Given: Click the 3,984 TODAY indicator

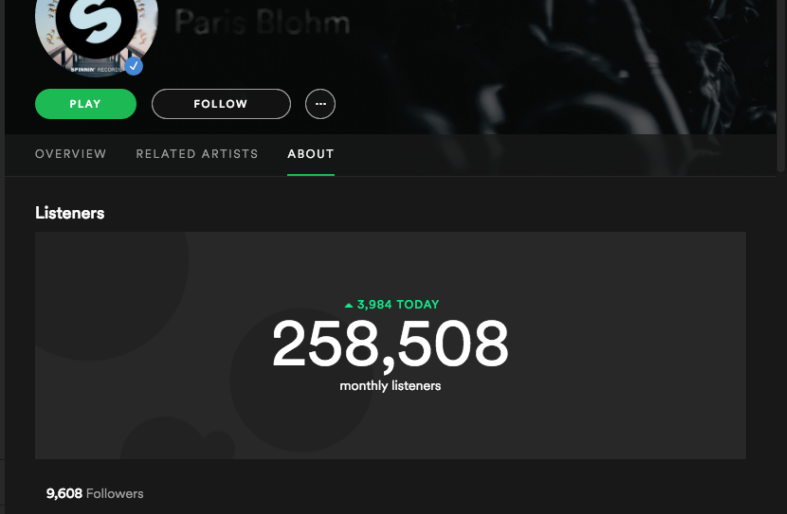Looking at the screenshot, I should (x=391, y=305).
